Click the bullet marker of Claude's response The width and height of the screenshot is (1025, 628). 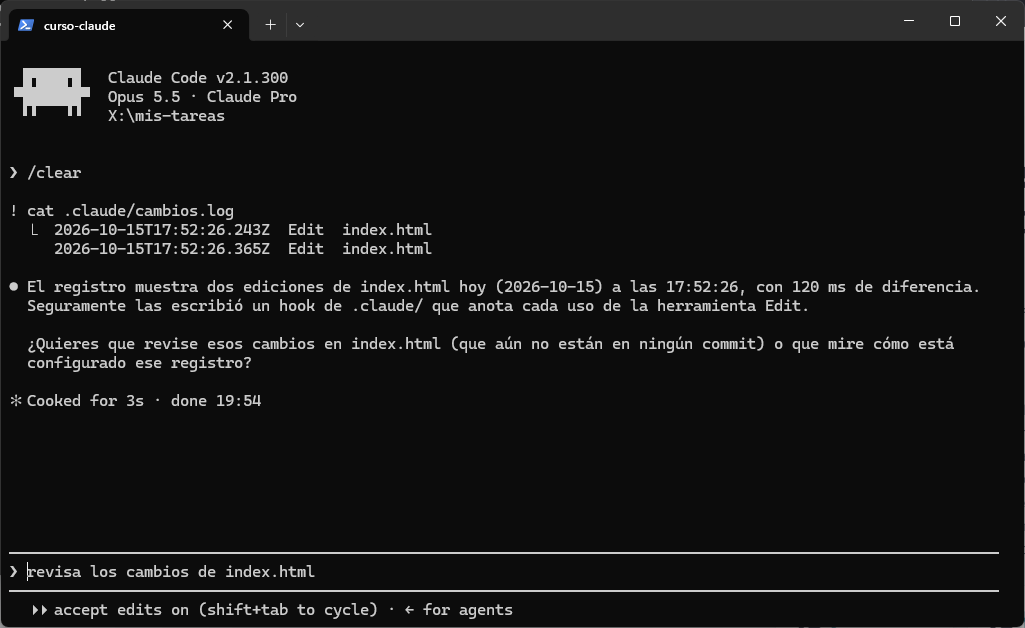14,287
